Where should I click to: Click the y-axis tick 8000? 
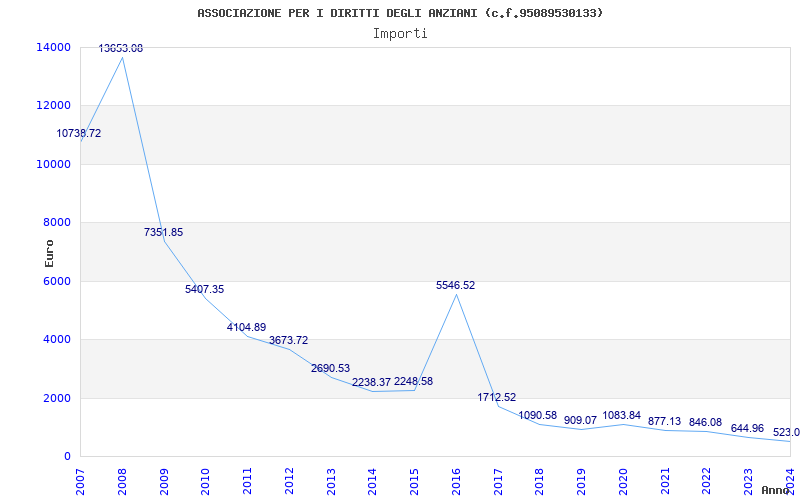(x=57, y=222)
